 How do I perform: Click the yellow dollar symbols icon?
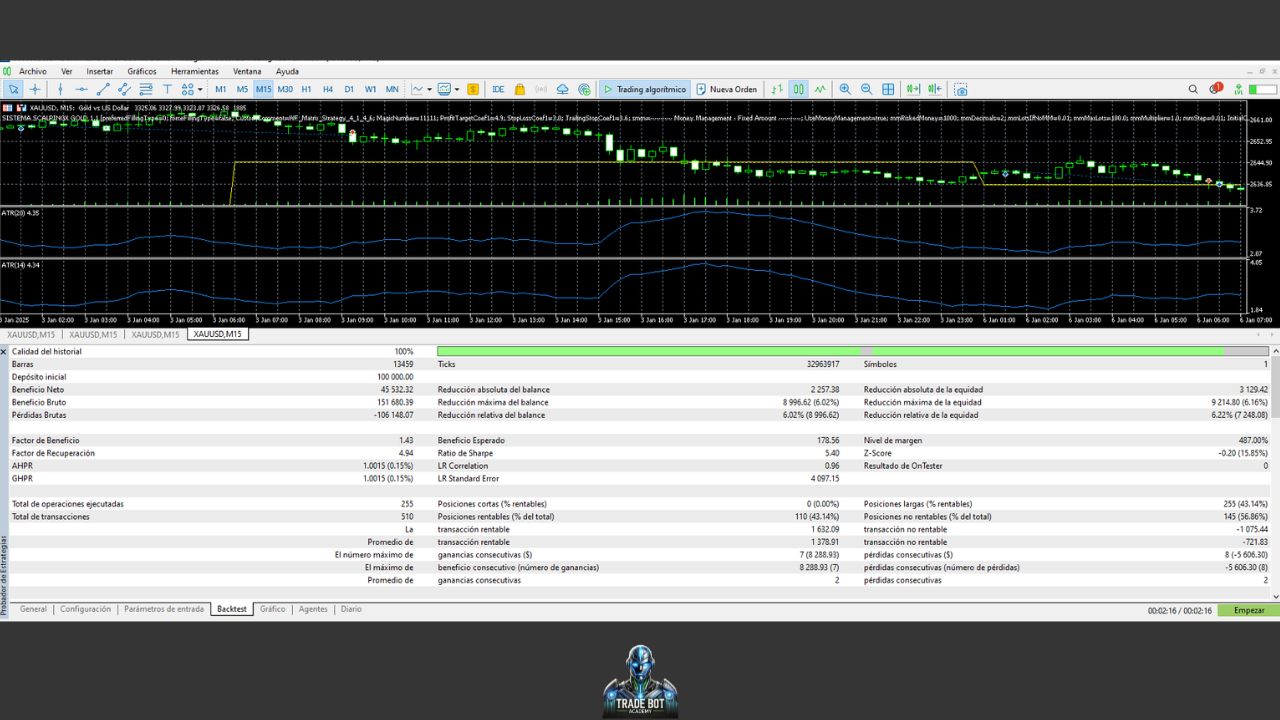click(x=473, y=89)
